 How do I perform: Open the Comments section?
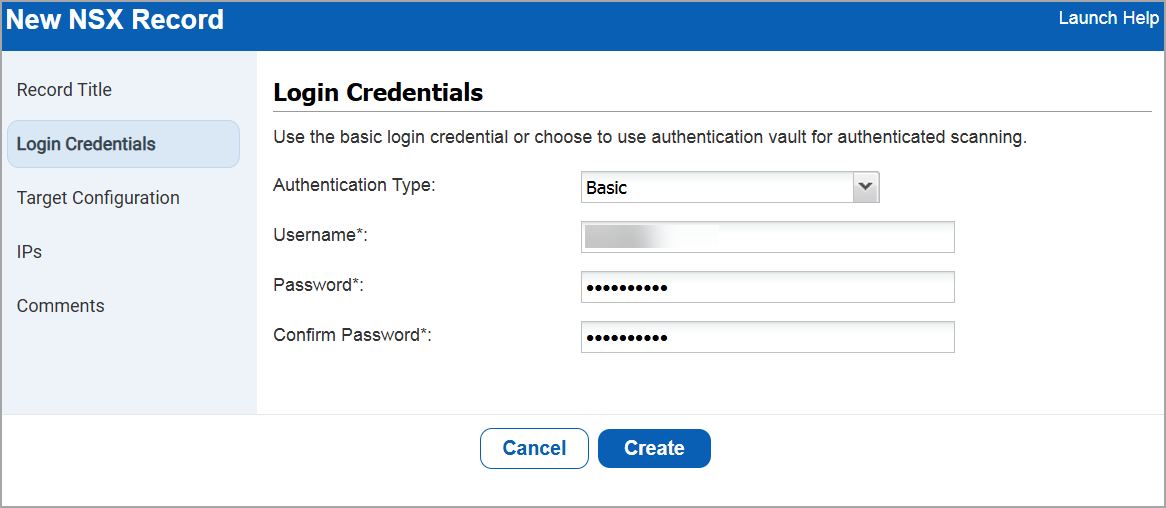pyautogui.click(x=61, y=306)
